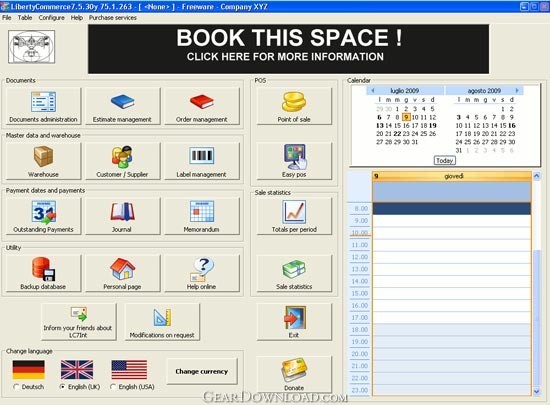Click the 23.00 time slot label
This screenshot has height=405, width=550.
pyautogui.click(x=360, y=390)
